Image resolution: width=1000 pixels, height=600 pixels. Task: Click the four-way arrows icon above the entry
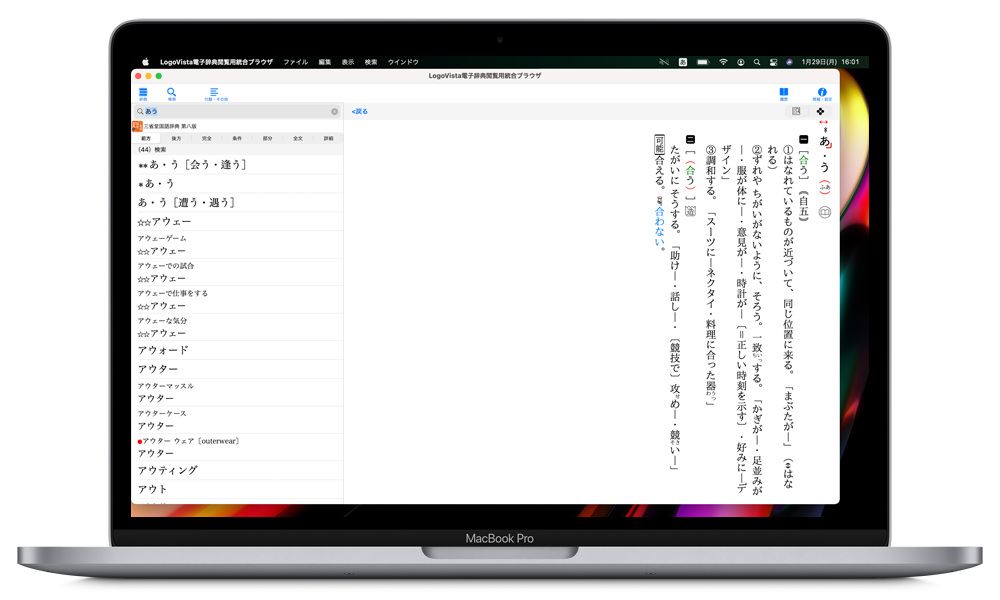click(x=820, y=111)
